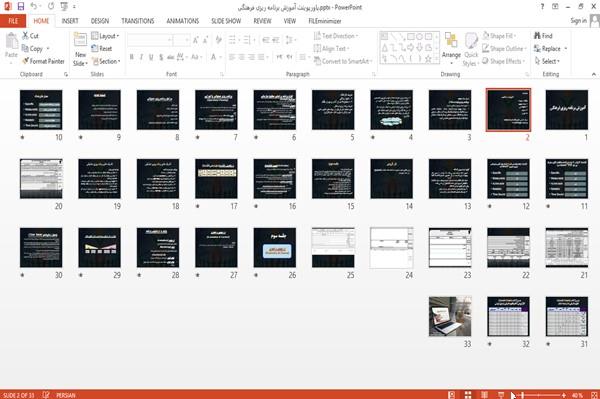Decrease the font size

pos(206,40)
